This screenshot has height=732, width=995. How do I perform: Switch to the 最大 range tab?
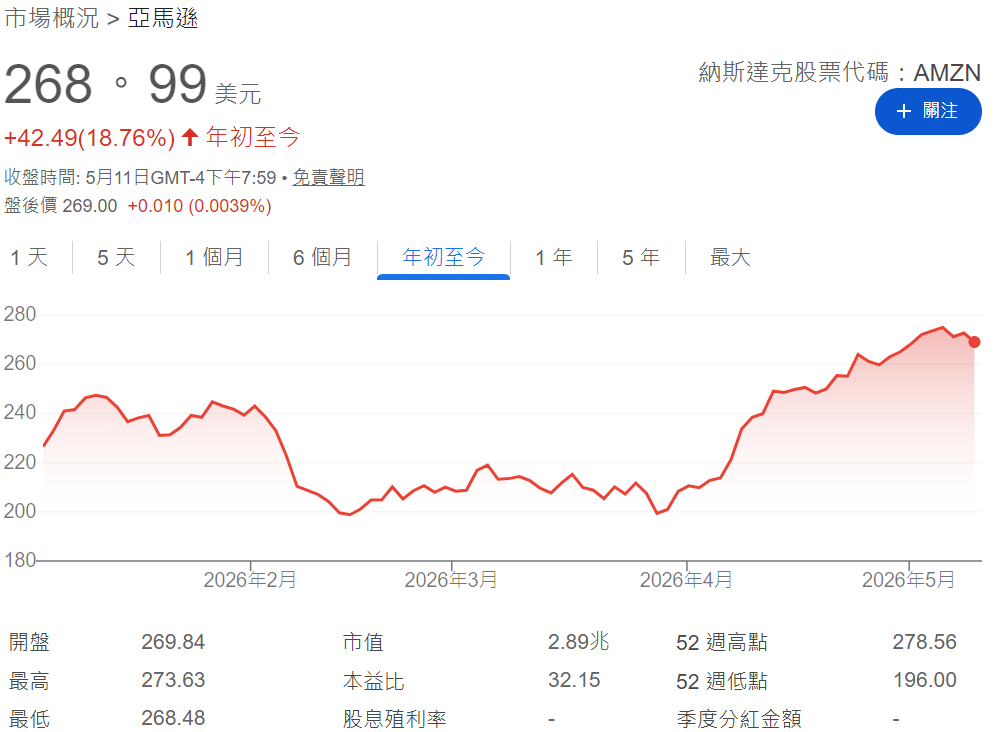click(730, 258)
